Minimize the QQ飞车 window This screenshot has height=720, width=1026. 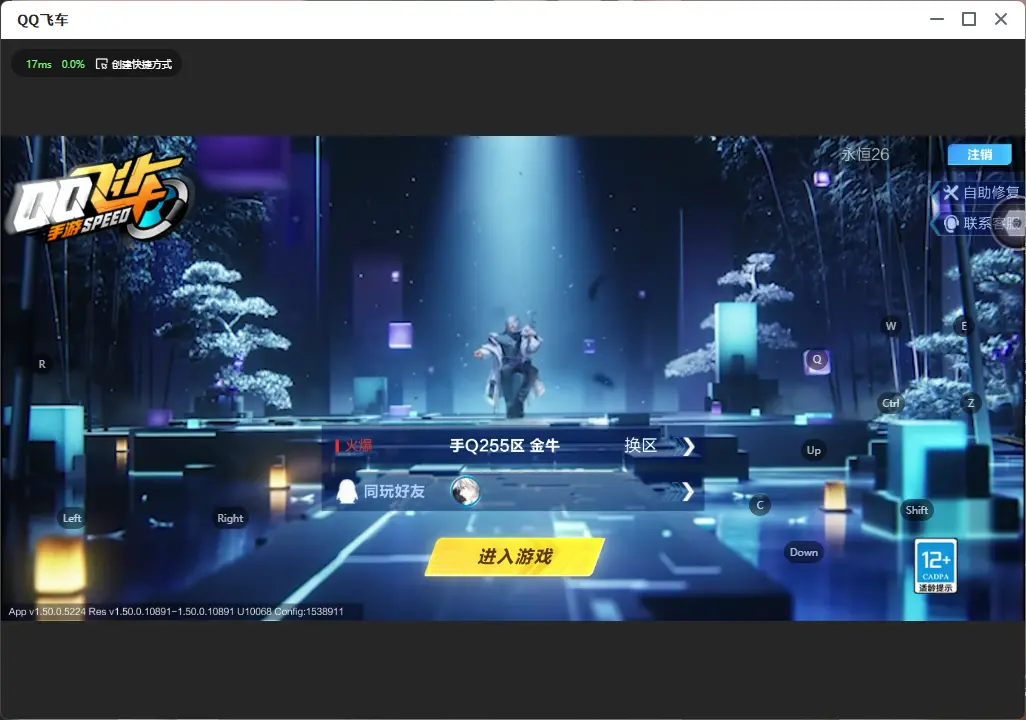[x=937, y=19]
